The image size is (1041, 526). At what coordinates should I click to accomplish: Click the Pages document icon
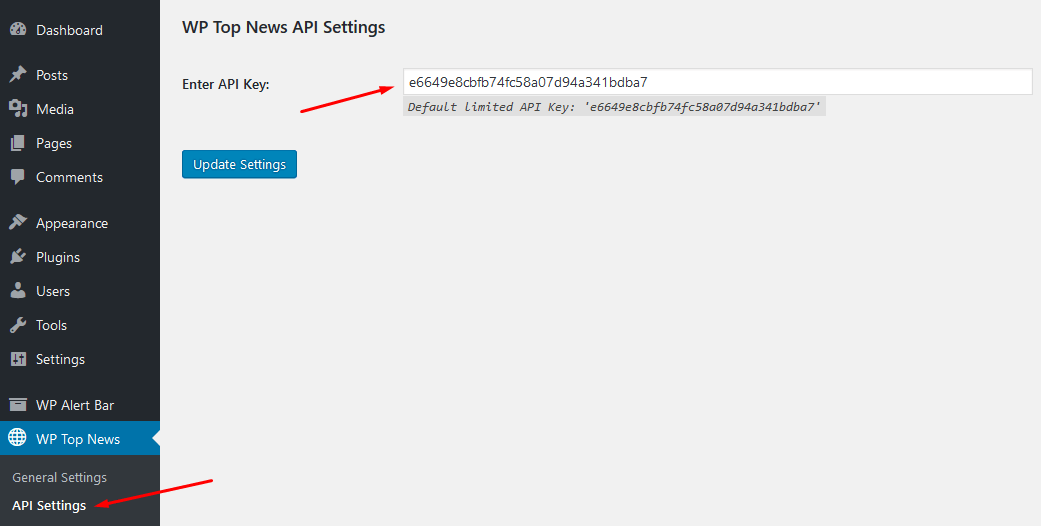coord(18,143)
